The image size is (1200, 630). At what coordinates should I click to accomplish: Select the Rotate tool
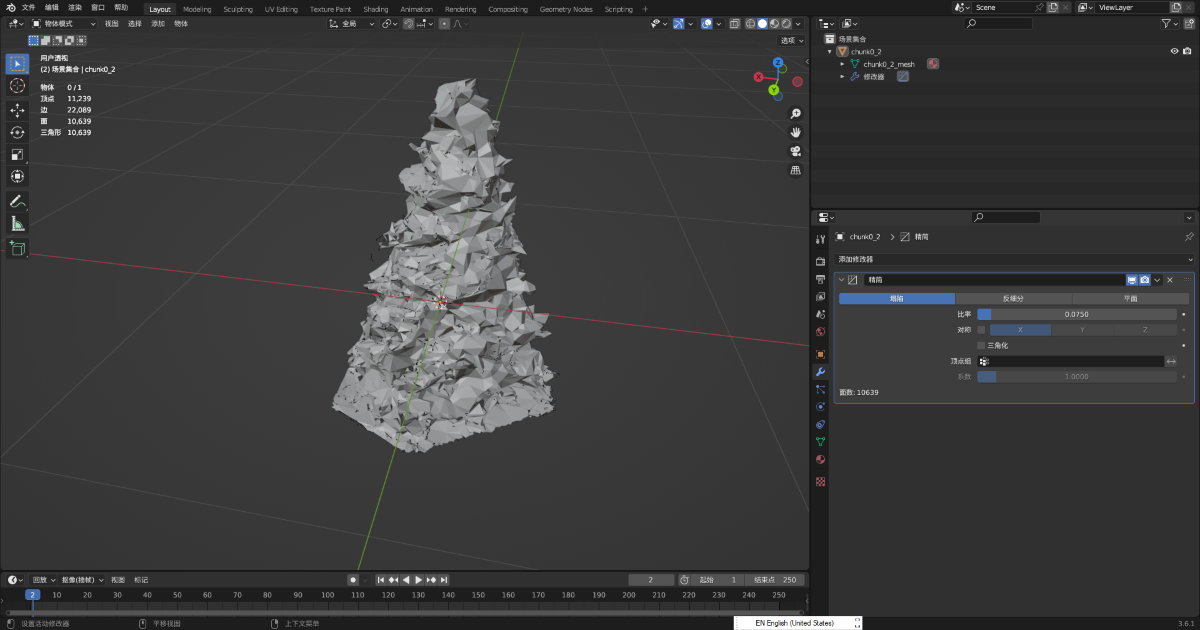point(17,132)
